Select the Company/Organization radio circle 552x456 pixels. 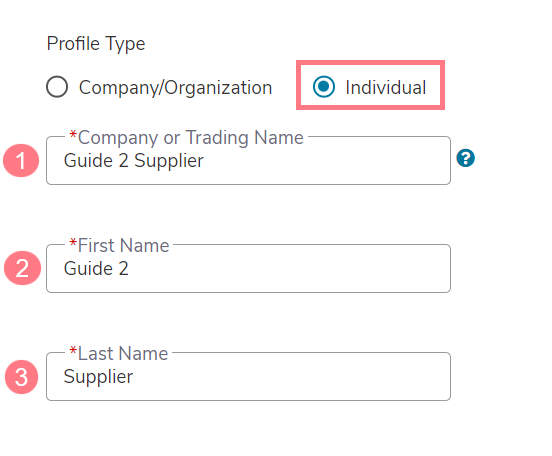pyautogui.click(x=57, y=87)
